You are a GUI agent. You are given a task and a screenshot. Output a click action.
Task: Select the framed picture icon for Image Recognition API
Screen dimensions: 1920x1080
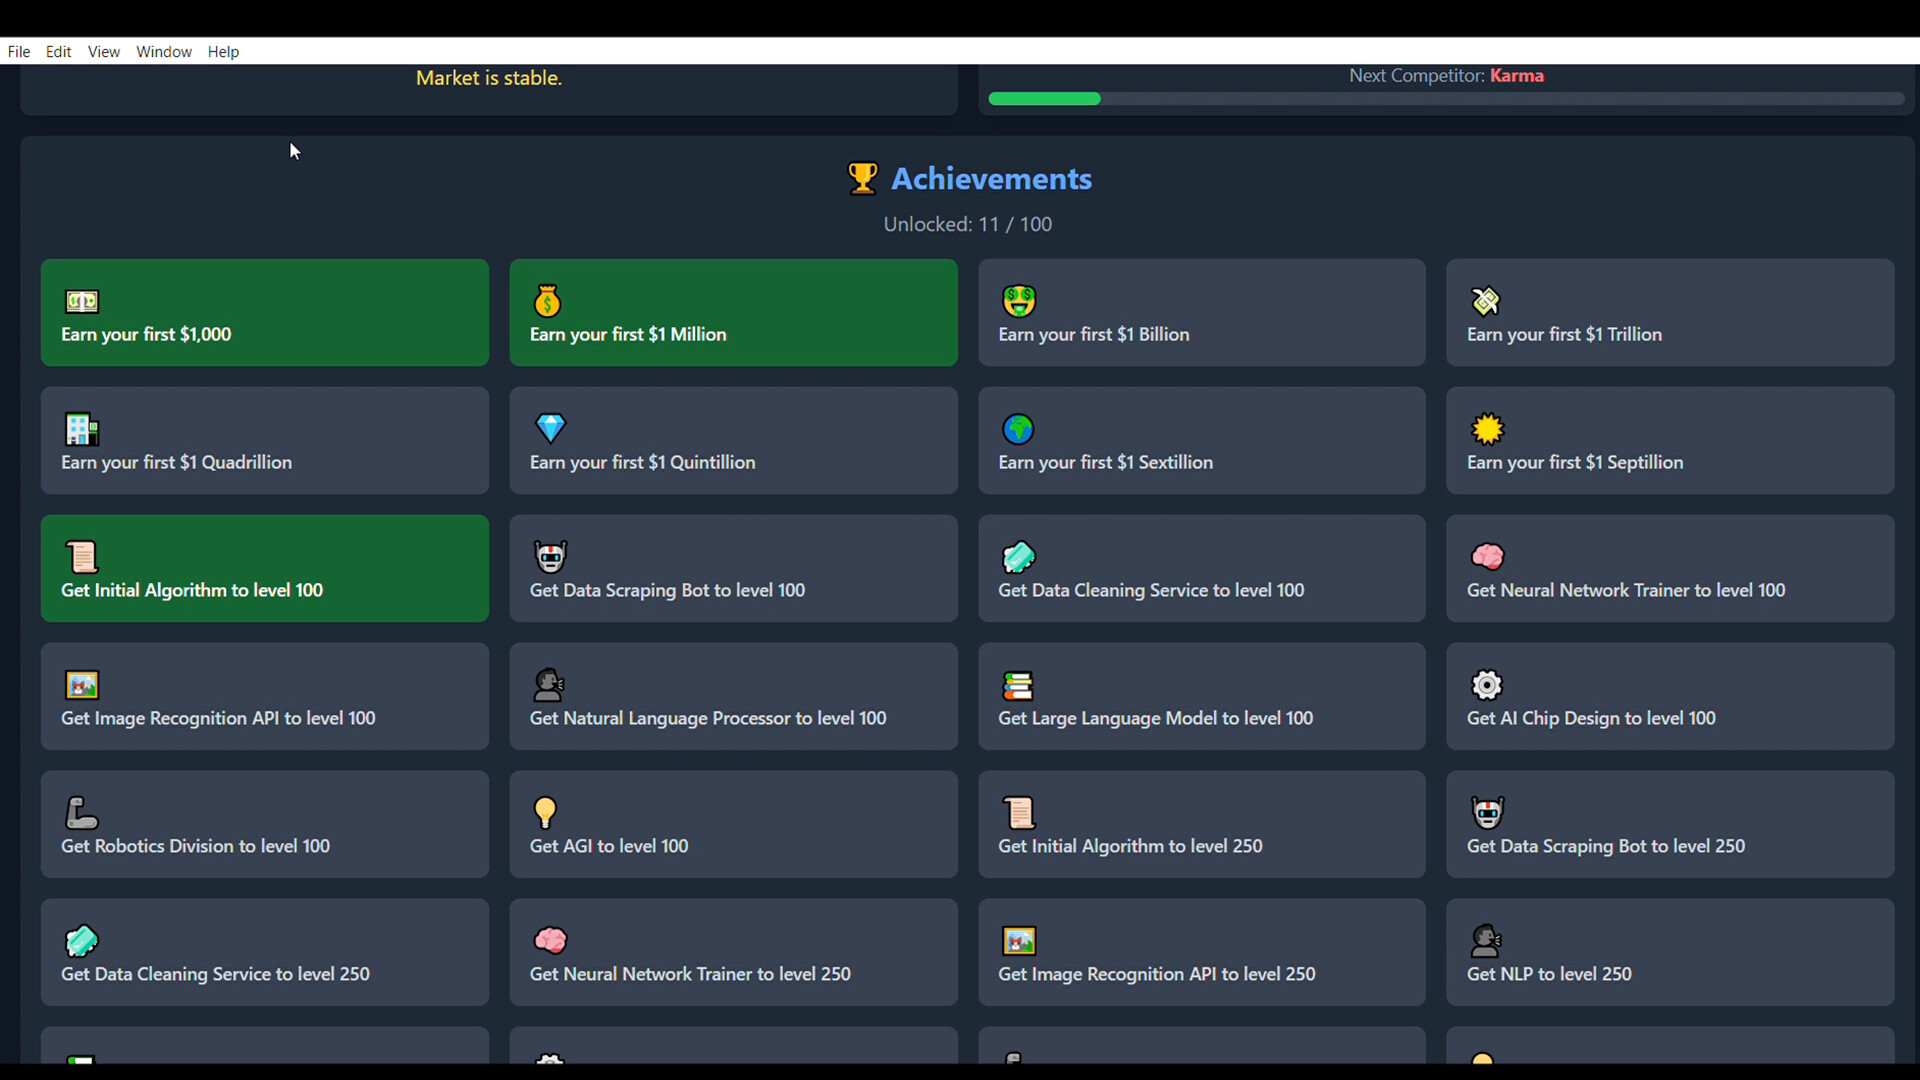[x=82, y=685]
